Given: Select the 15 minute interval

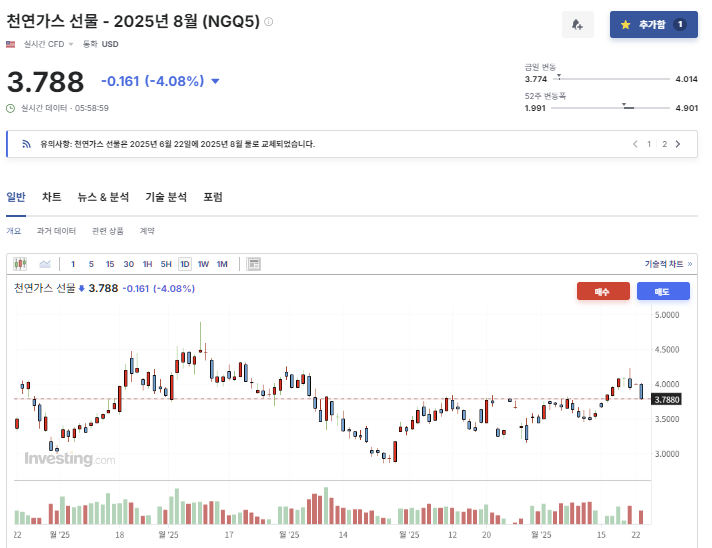Looking at the screenshot, I should coord(110,264).
